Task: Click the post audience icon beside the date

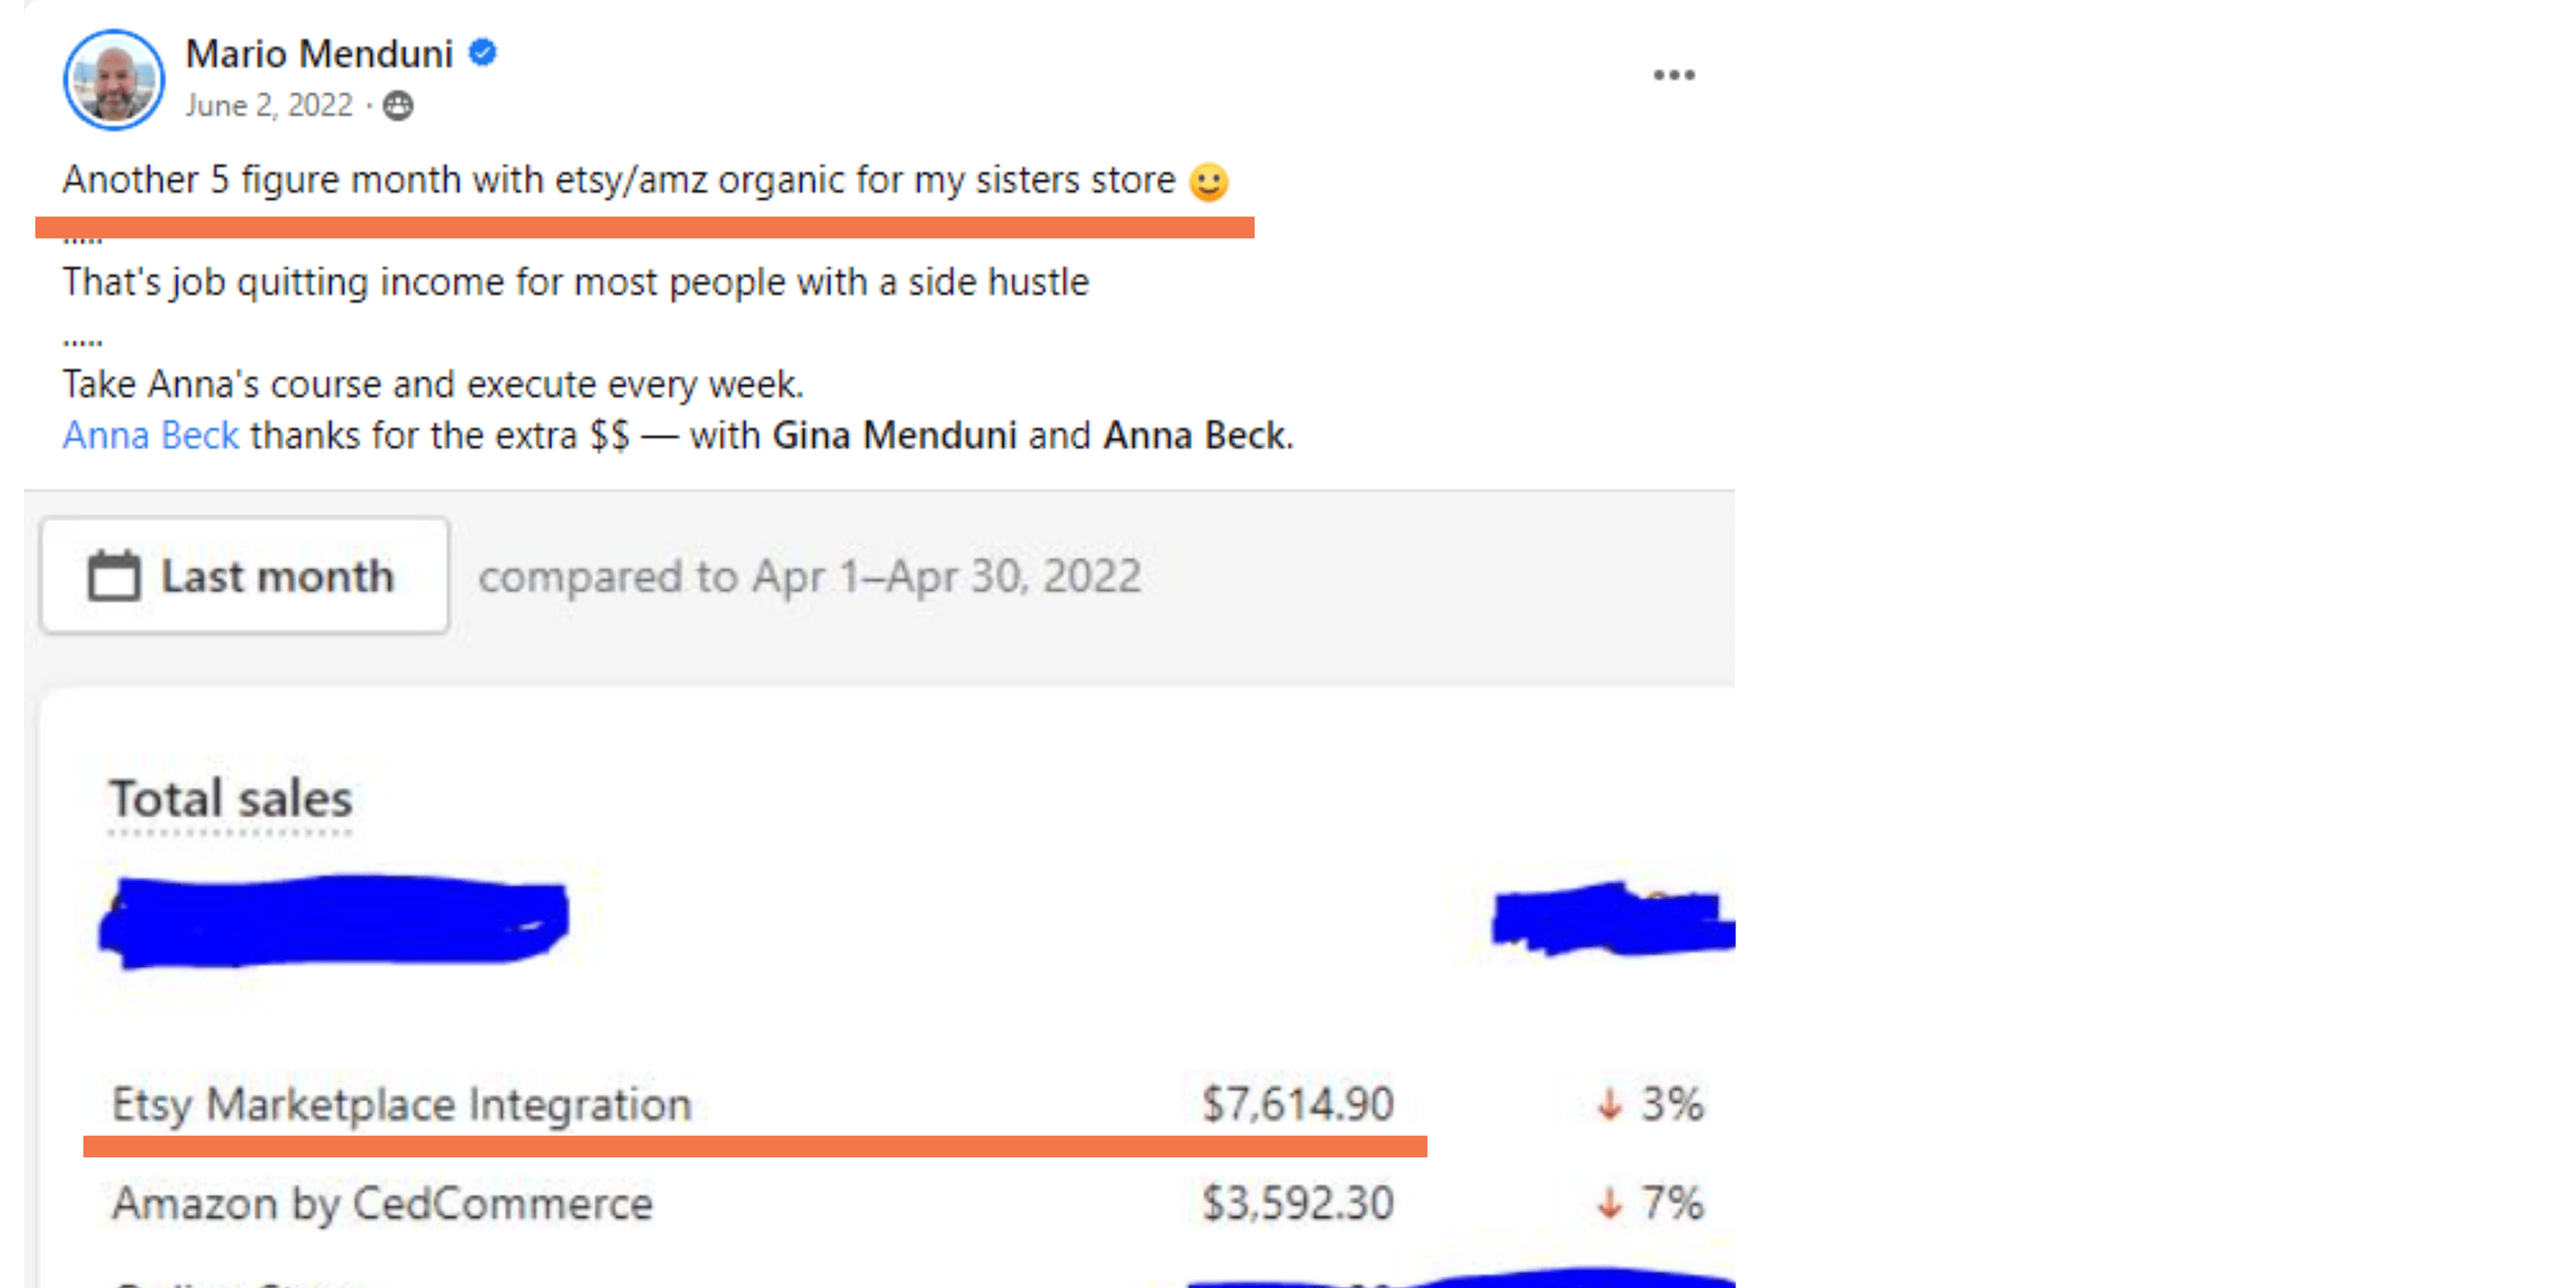Action: point(398,106)
